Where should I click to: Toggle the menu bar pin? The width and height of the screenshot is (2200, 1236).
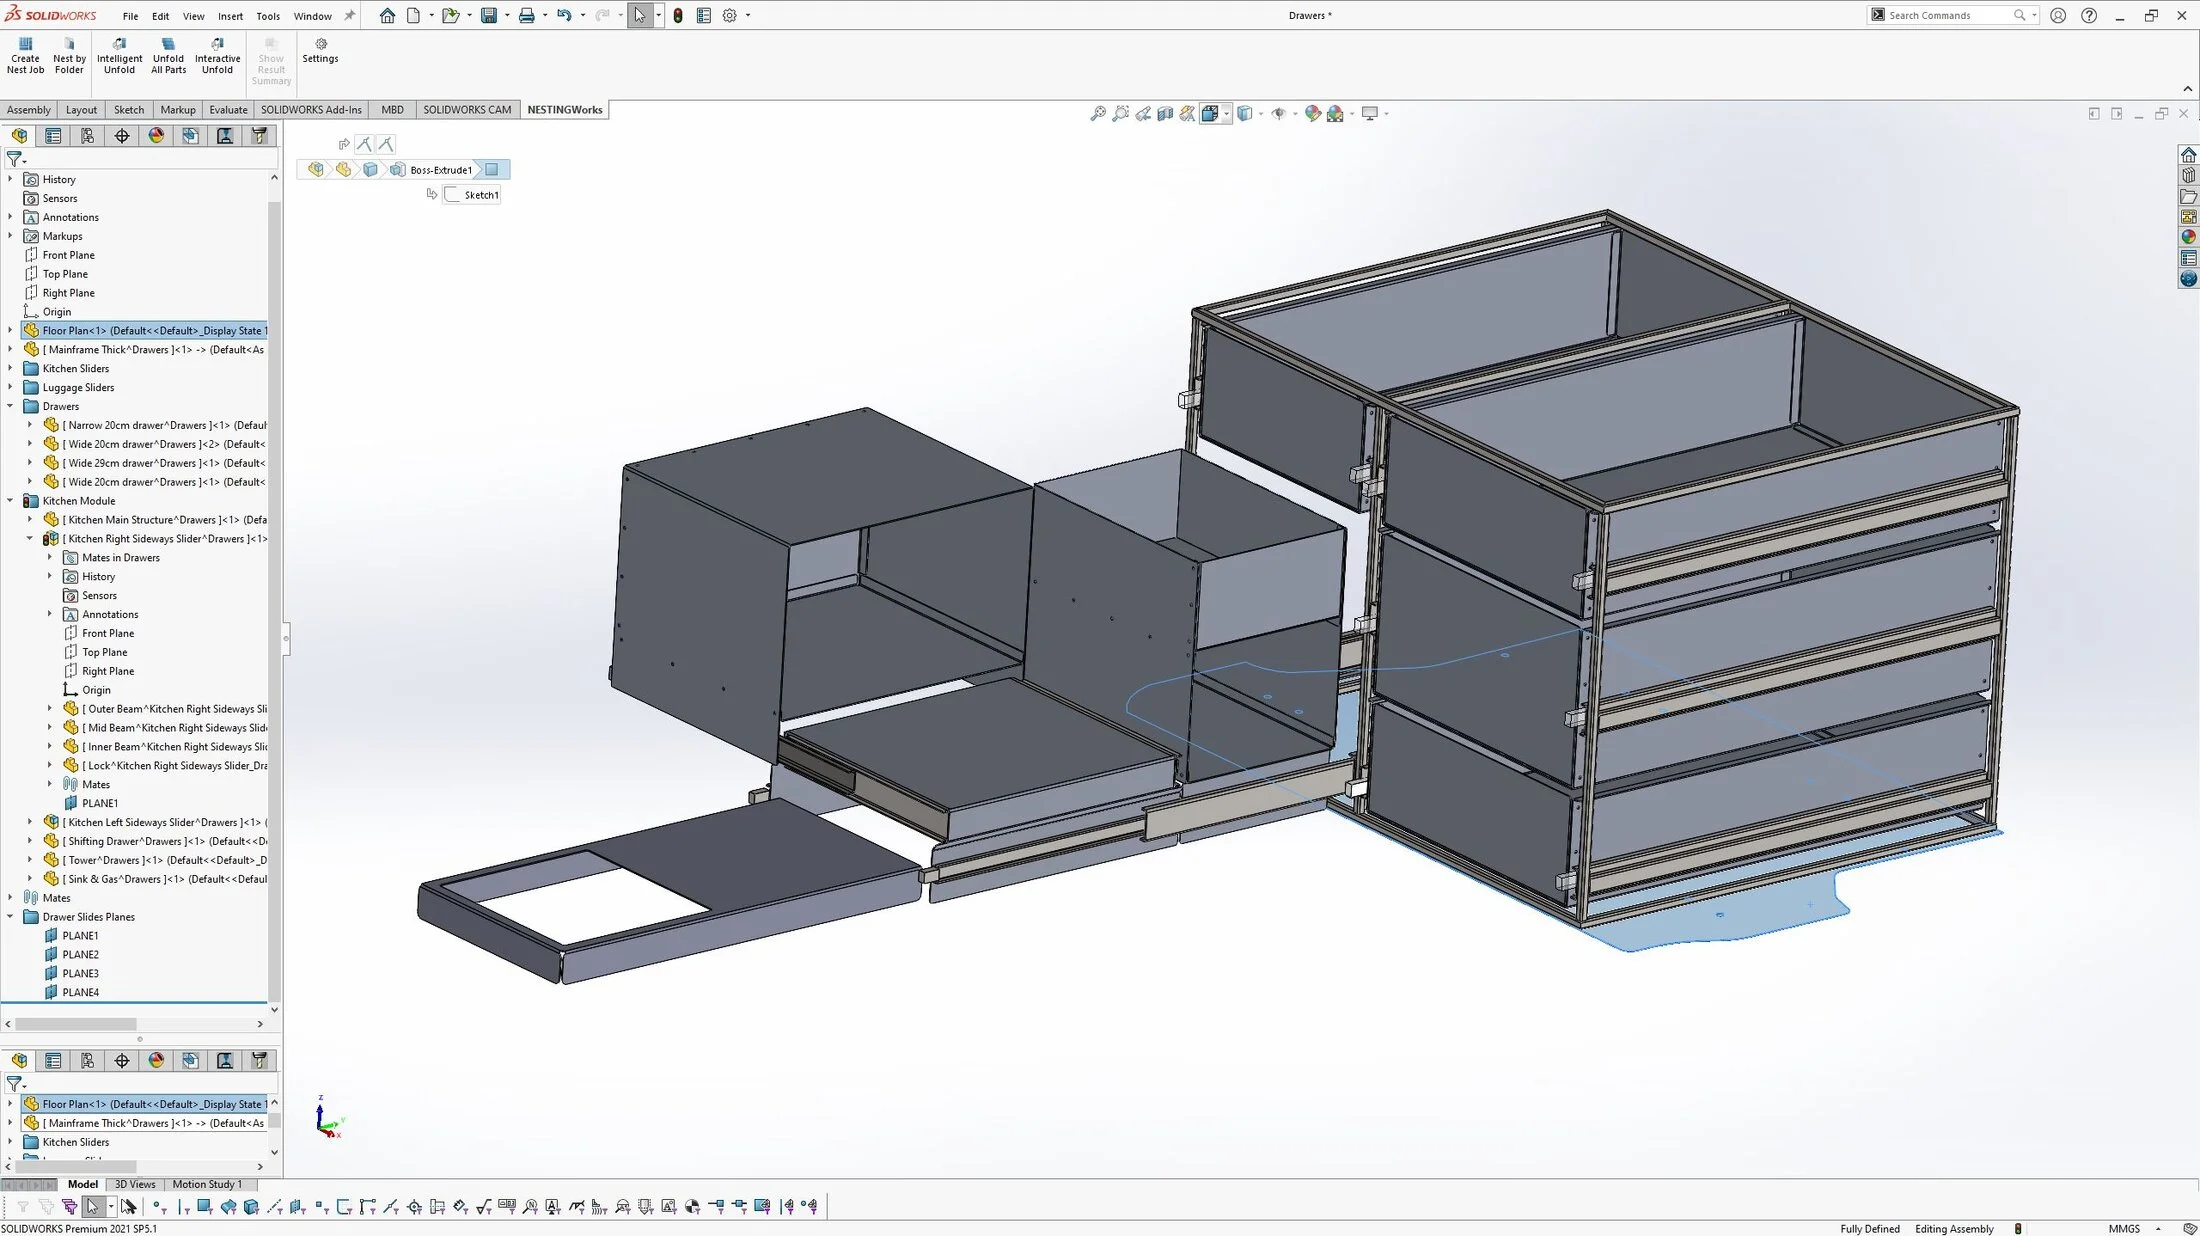click(x=349, y=15)
